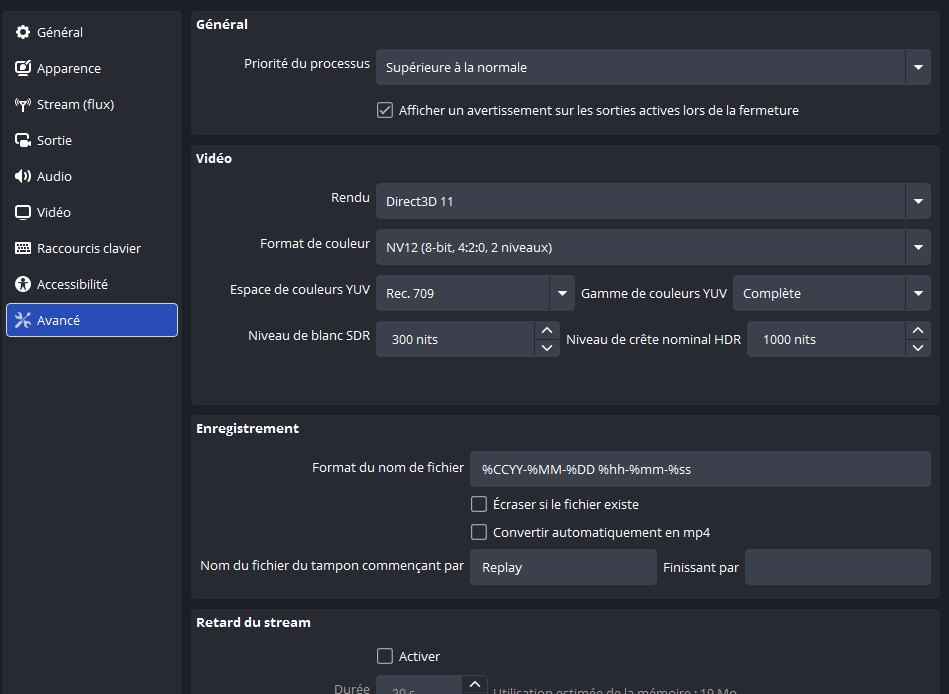Click the gear icon next to Général
The height and width of the screenshot is (694, 949).
click(x=23, y=33)
